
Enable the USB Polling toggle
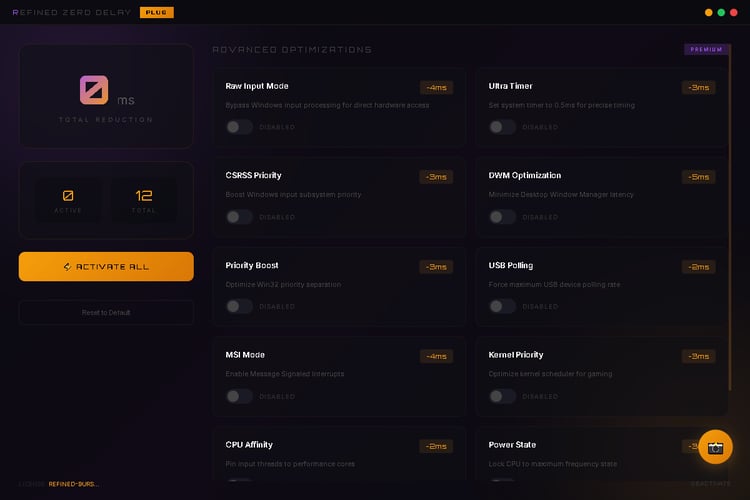click(x=502, y=307)
